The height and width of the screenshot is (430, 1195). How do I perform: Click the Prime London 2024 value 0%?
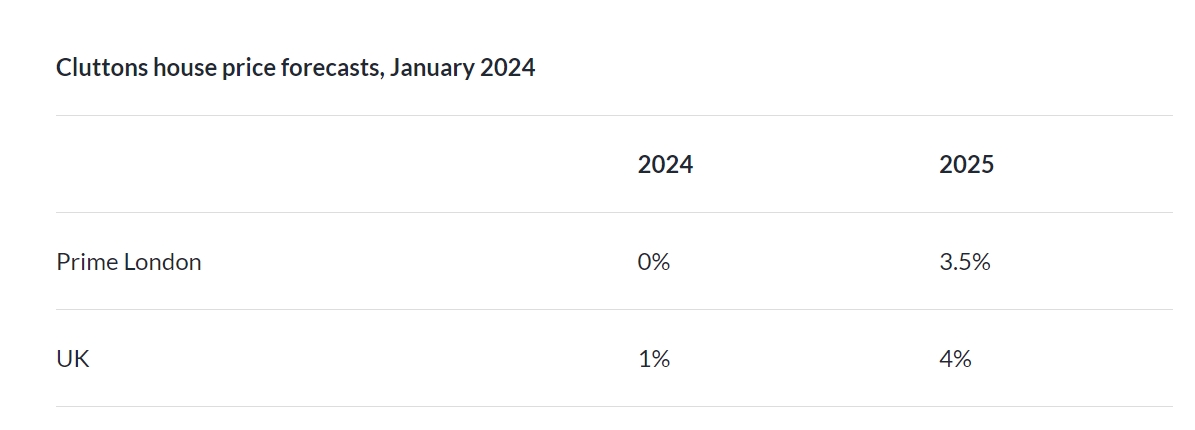pos(654,262)
